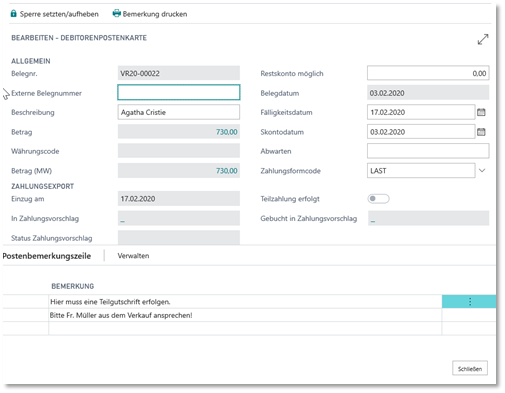The image size is (505, 393).
Task: Click the Schließen button
Action: tap(470, 368)
